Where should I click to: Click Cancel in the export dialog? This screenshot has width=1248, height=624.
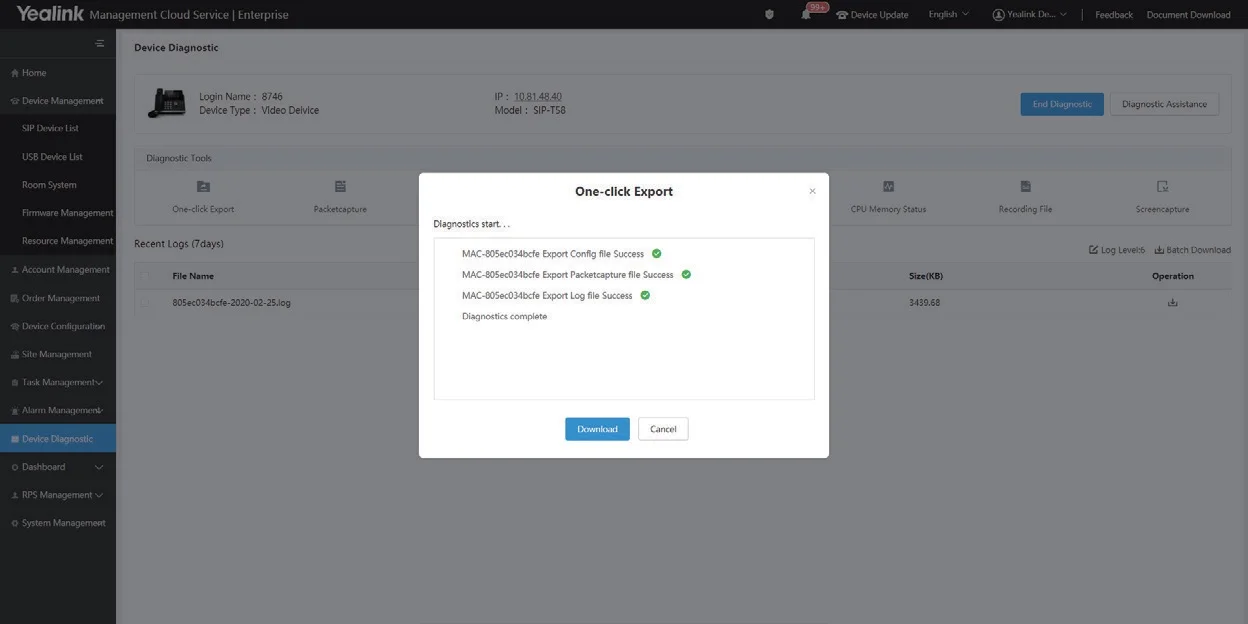pyautogui.click(x=663, y=429)
